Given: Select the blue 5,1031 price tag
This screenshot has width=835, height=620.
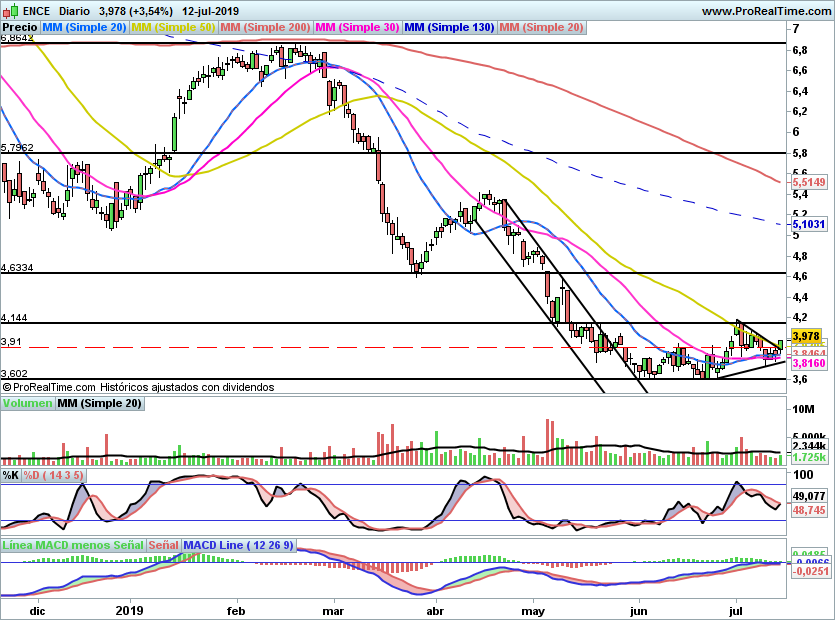Looking at the screenshot, I should pyautogui.click(x=807, y=225).
